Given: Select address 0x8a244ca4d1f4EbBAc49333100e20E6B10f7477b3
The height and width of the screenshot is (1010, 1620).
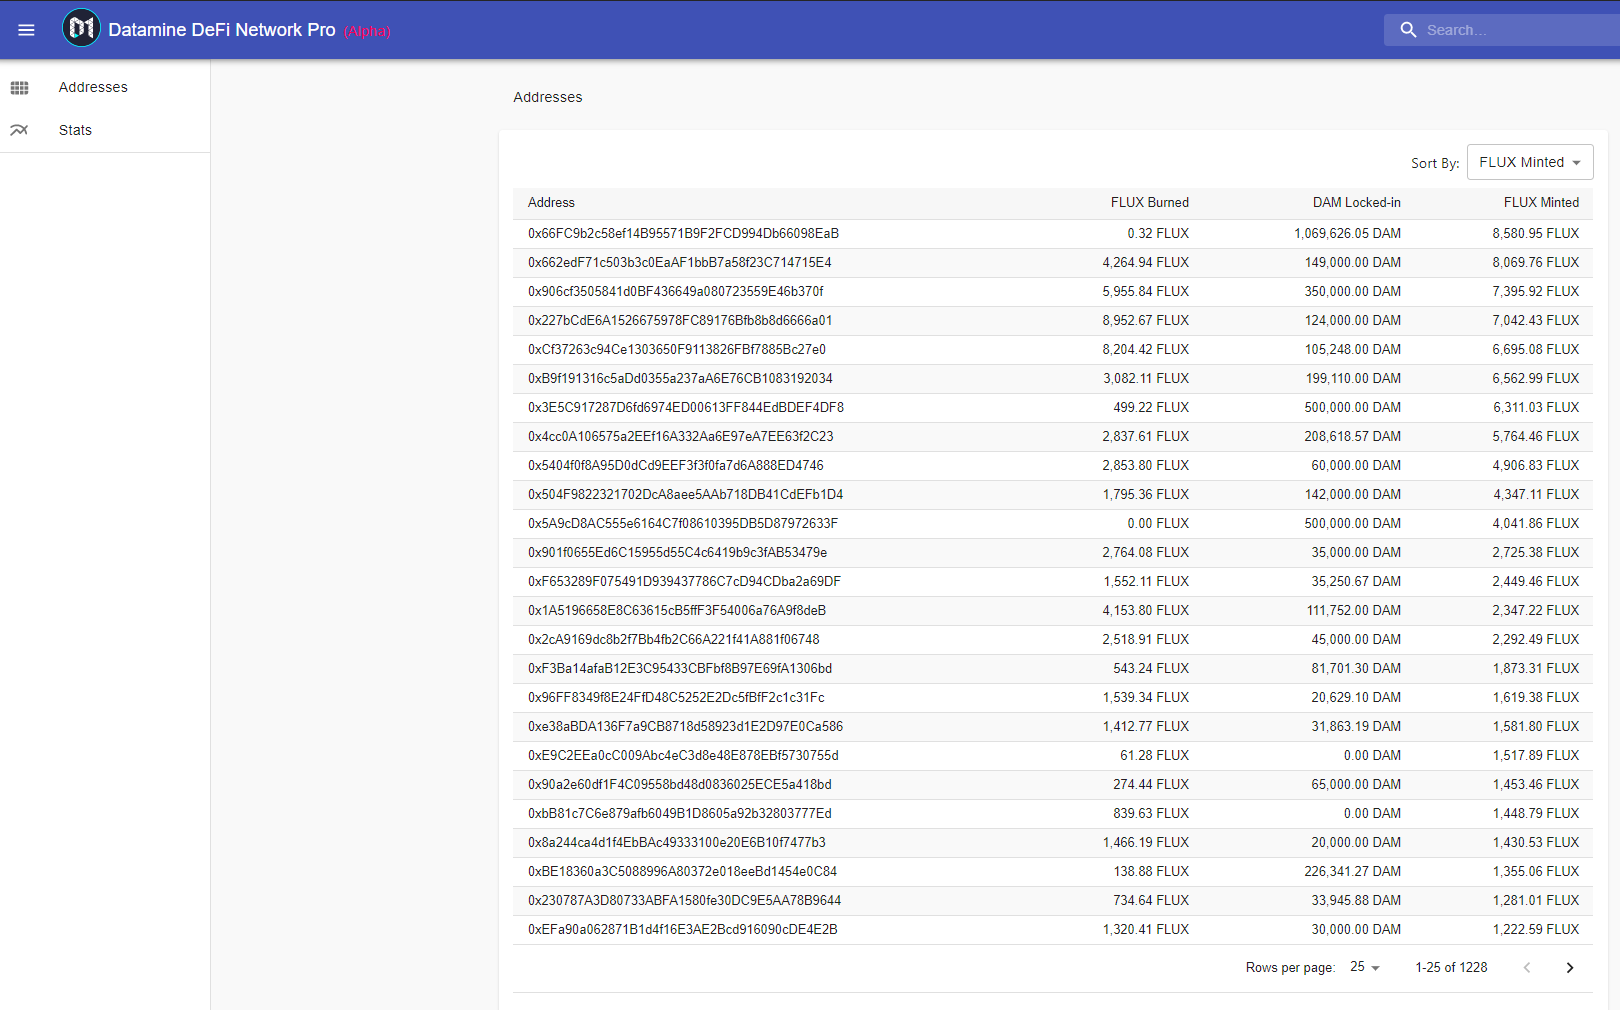Looking at the screenshot, I should (677, 843).
